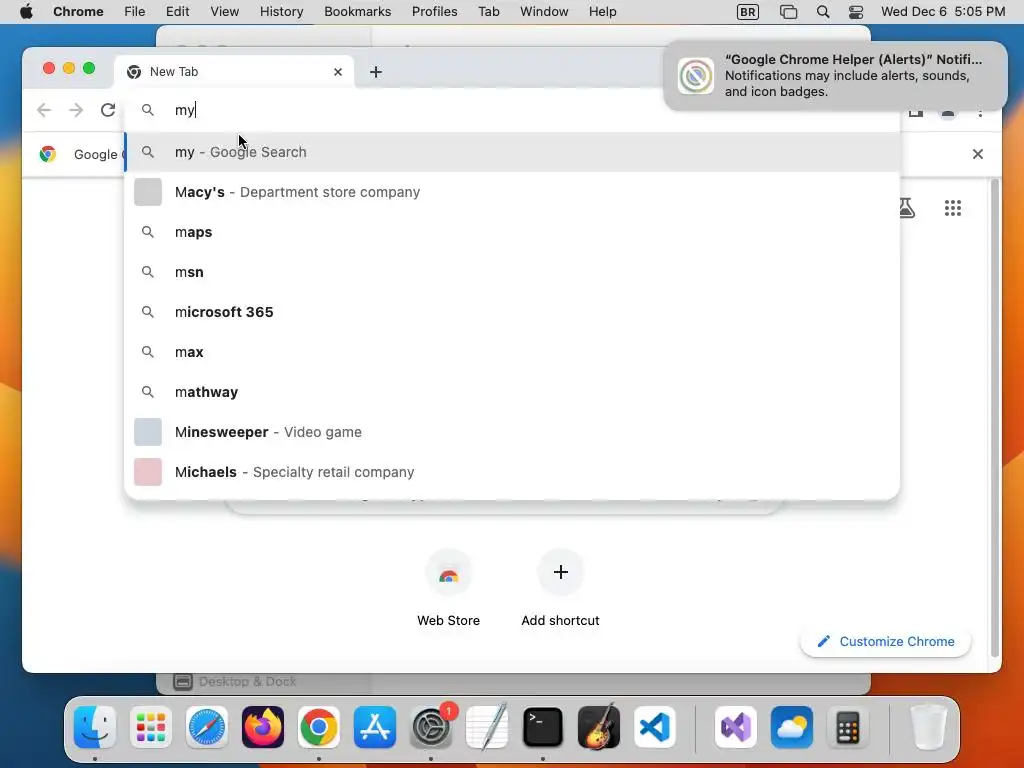Image resolution: width=1024 pixels, height=768 pixels.
Task: Select the New Tab tab
Action: [x=234, y=72]
